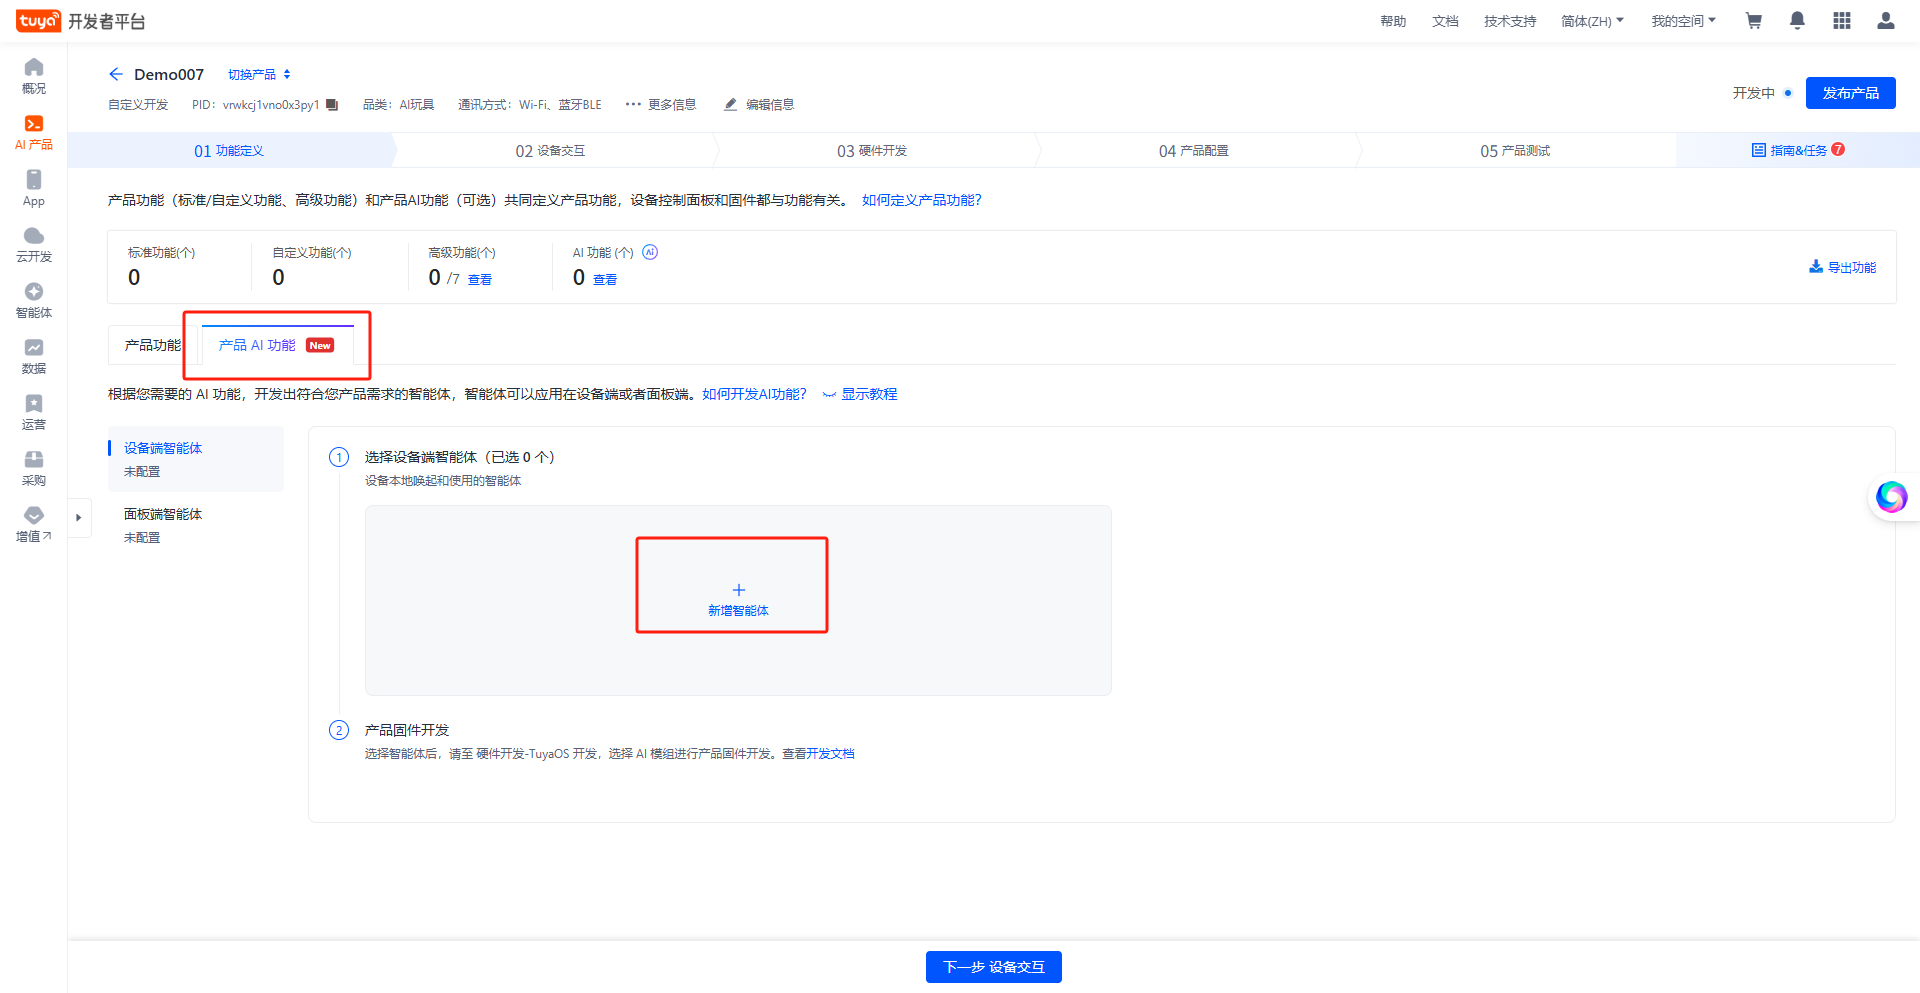Open the 简体(ZH) language dropdown

(1592, 21)
